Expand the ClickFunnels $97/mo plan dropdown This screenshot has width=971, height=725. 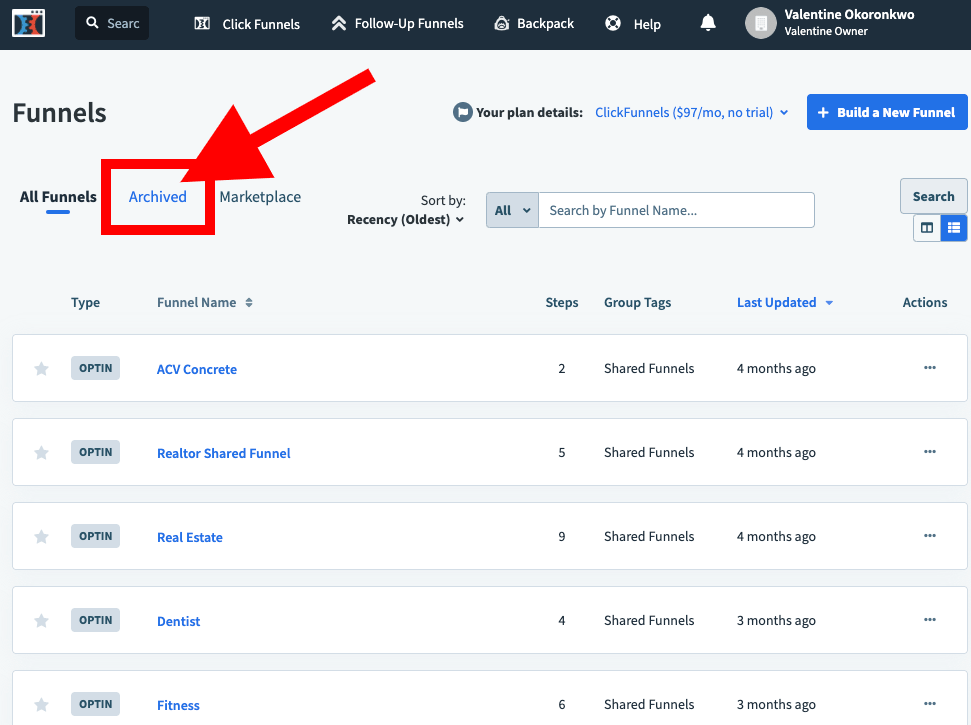[x=691, y=113]
